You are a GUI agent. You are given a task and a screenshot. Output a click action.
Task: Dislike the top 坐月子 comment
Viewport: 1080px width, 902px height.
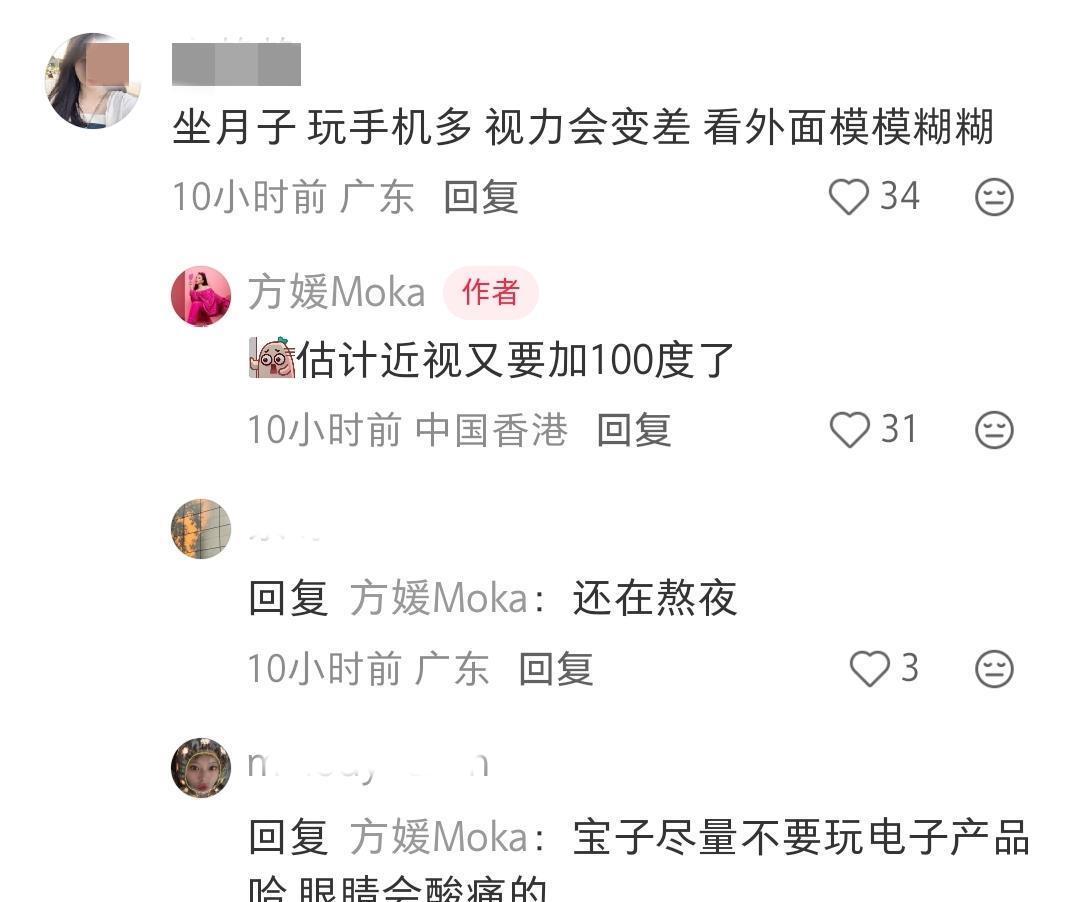pyautogui.click(x=994, y=197)
